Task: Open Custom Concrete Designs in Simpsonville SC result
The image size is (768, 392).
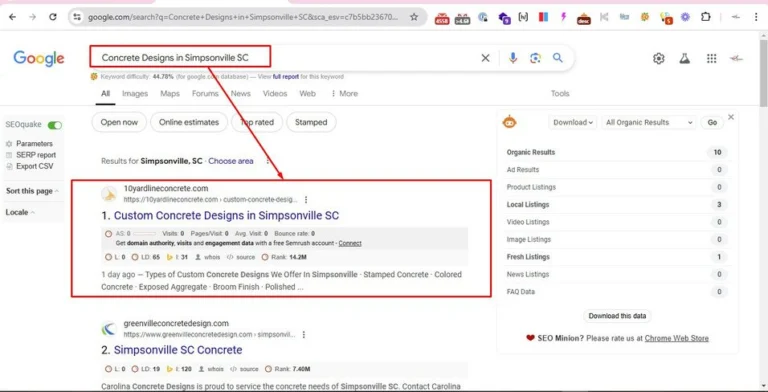Action: [x=226, y=216]
